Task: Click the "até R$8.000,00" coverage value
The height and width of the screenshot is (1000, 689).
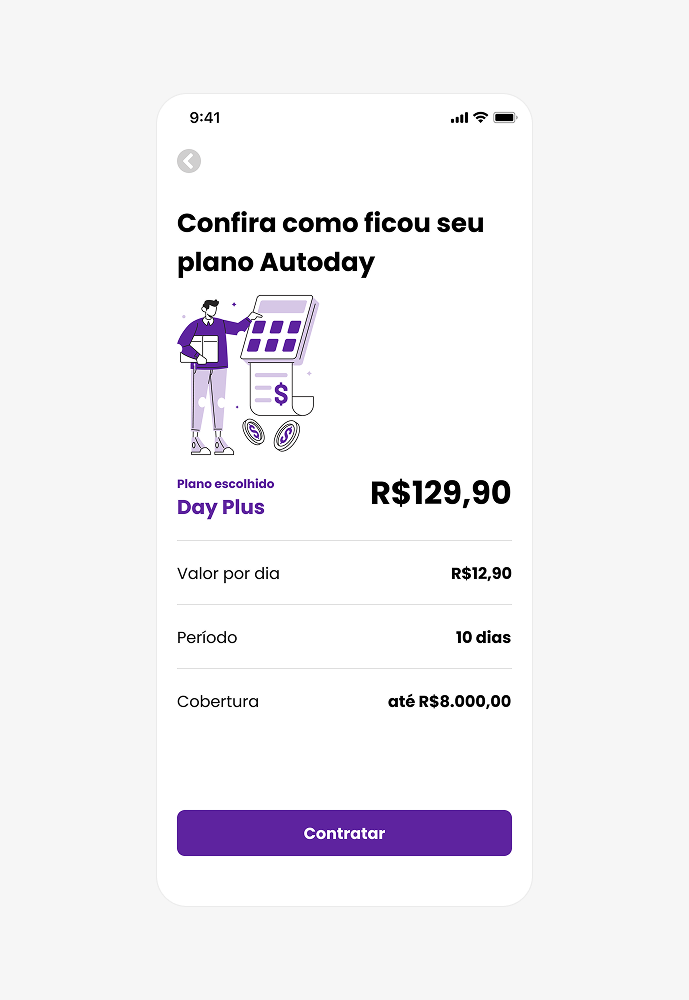Action: [449, 702]
